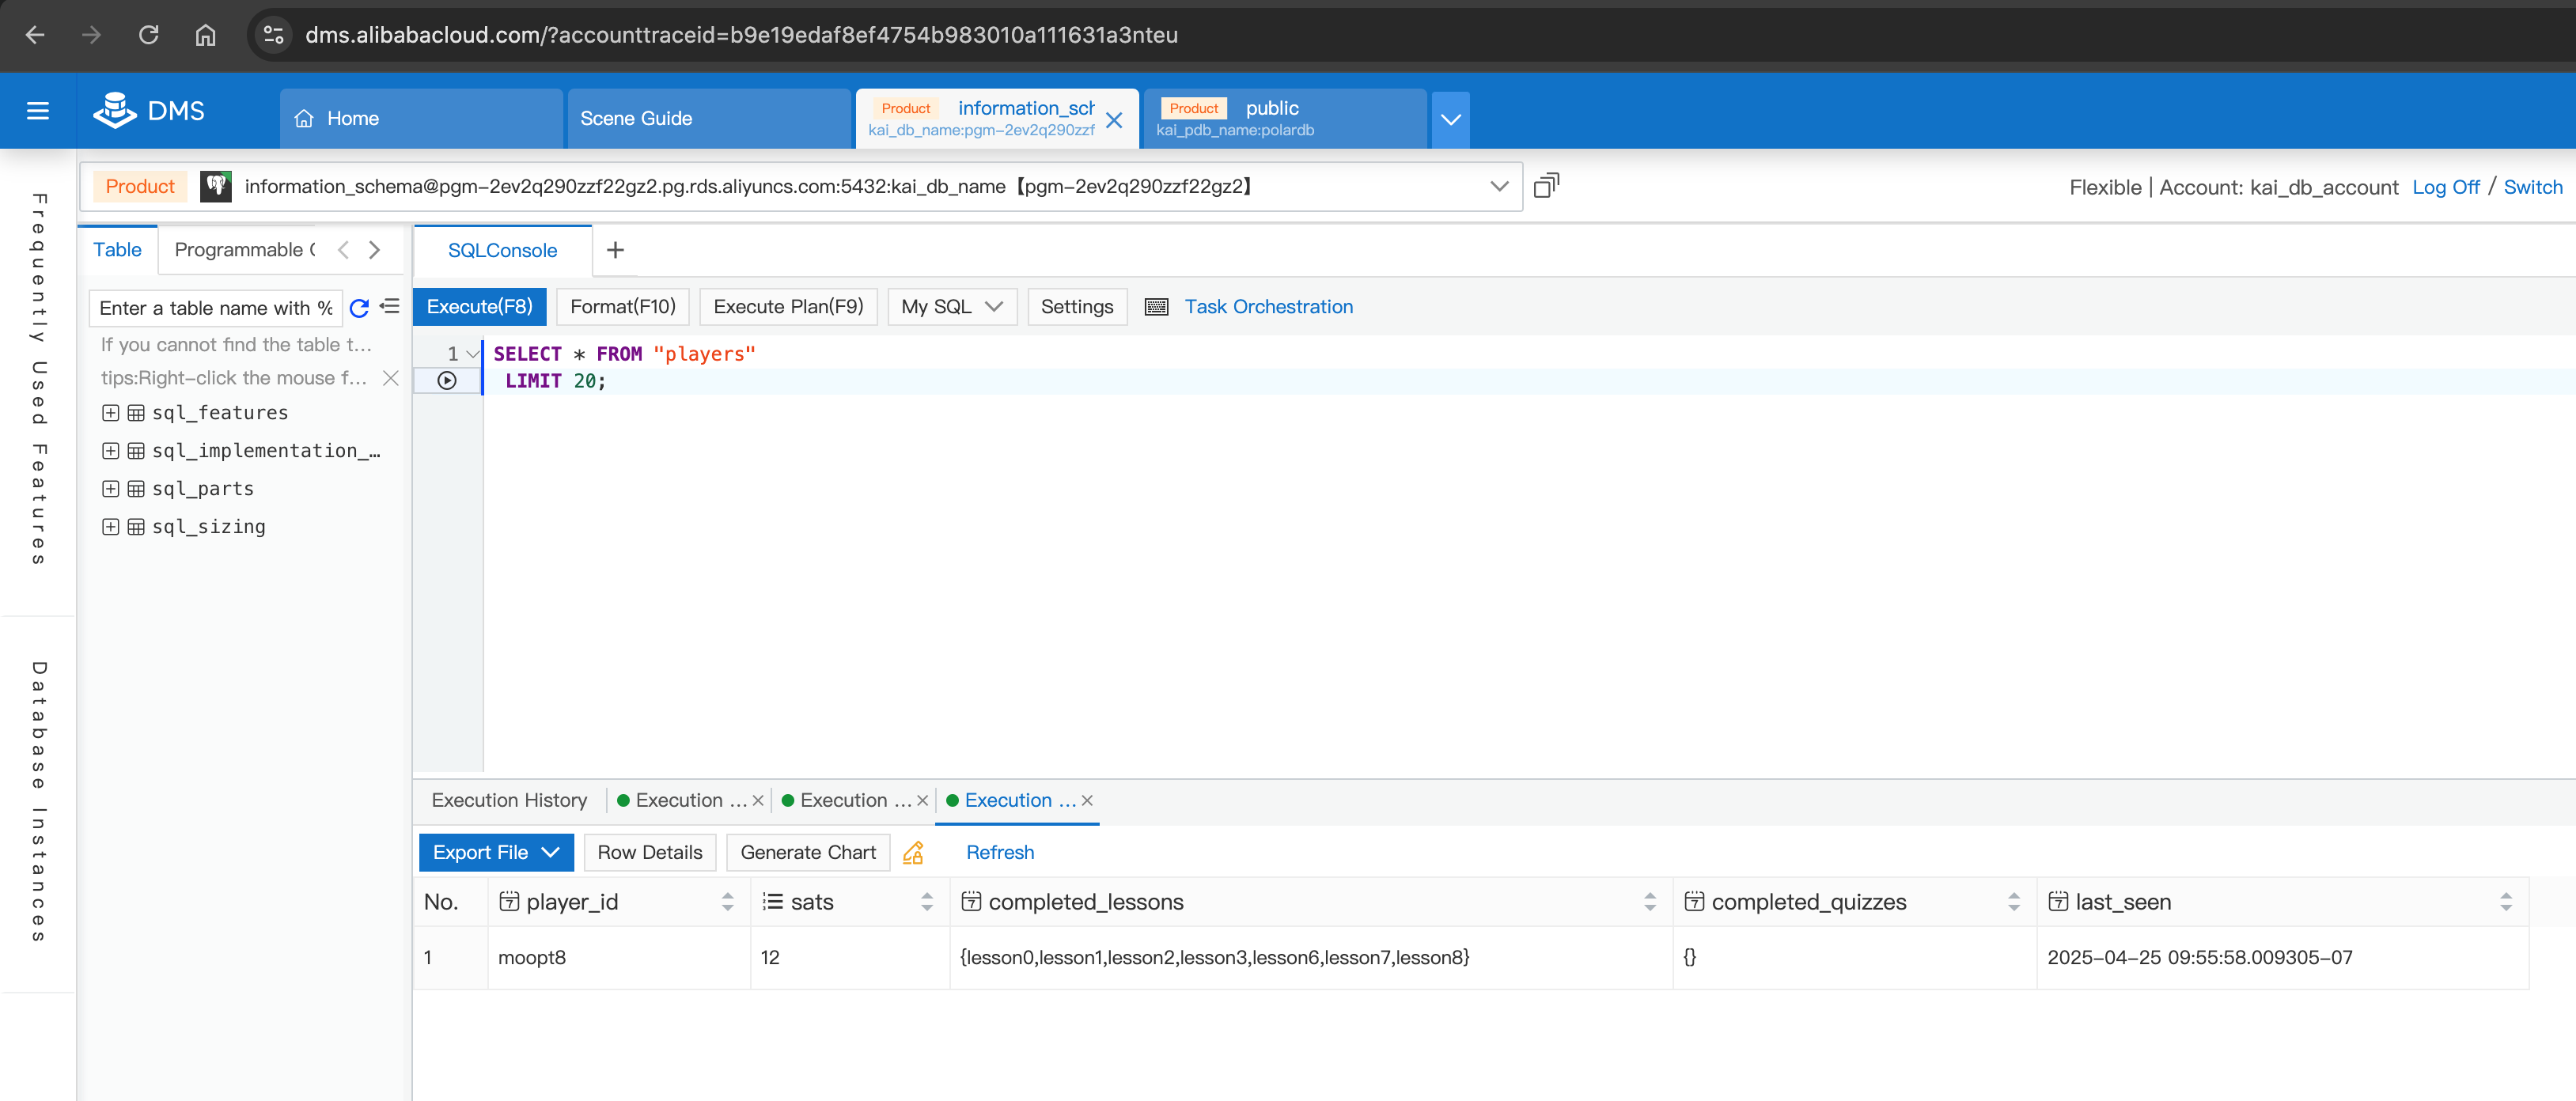Sort by last_seen column arrows
2576x1101 pixels.
pyautogui.click(x=2506, y=902)
